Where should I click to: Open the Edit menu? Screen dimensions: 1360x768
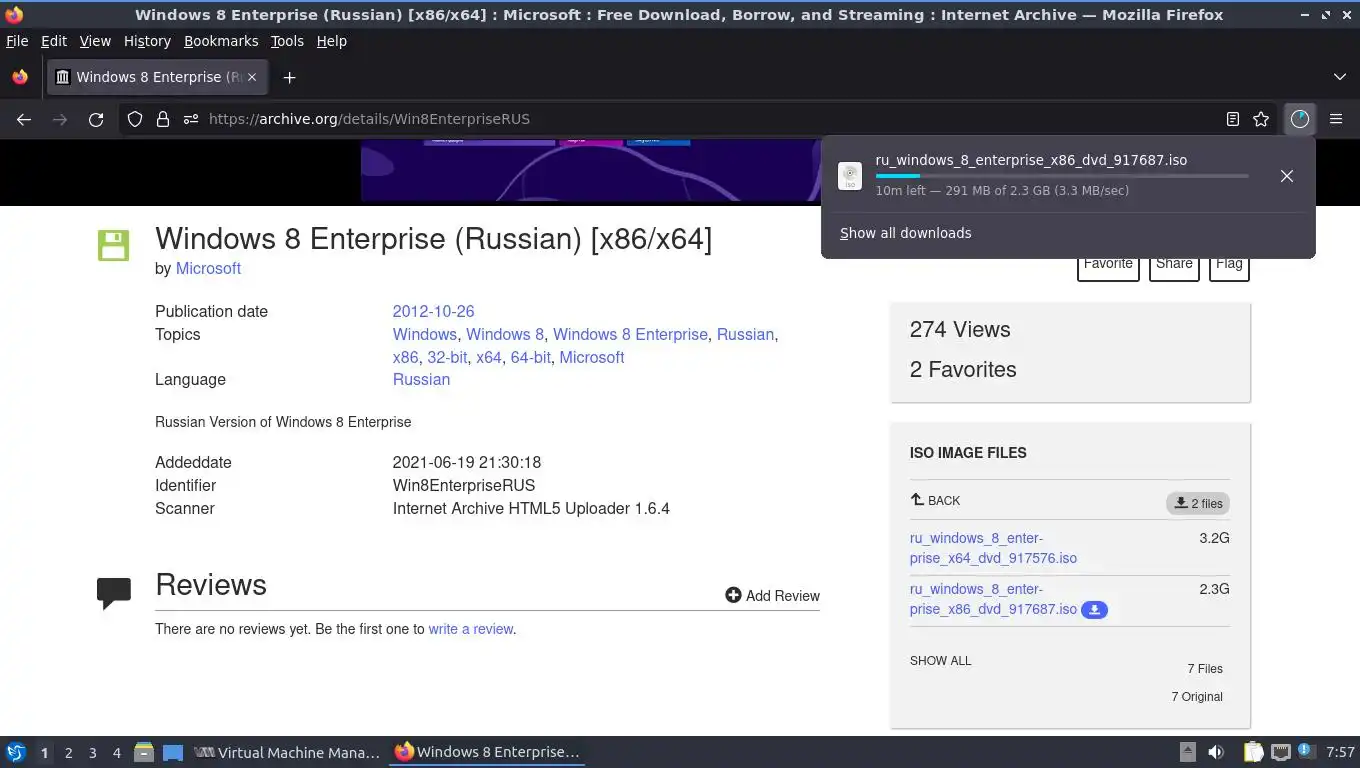click(54, 41)
